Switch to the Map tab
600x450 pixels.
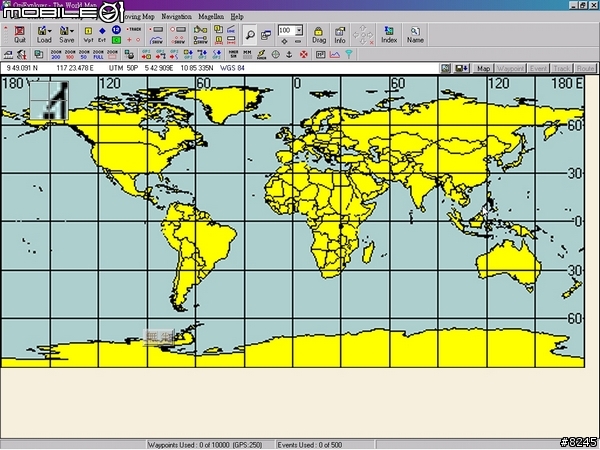483,68
